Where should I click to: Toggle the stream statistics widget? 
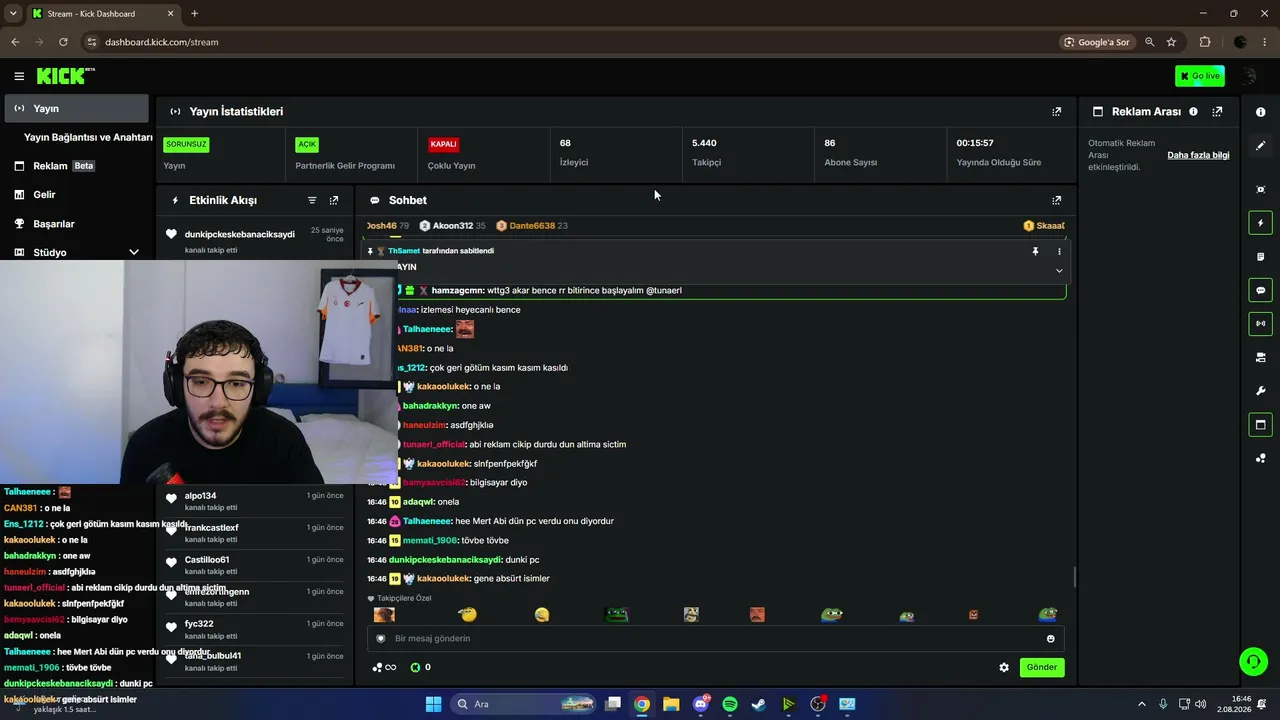(1260, 323)
